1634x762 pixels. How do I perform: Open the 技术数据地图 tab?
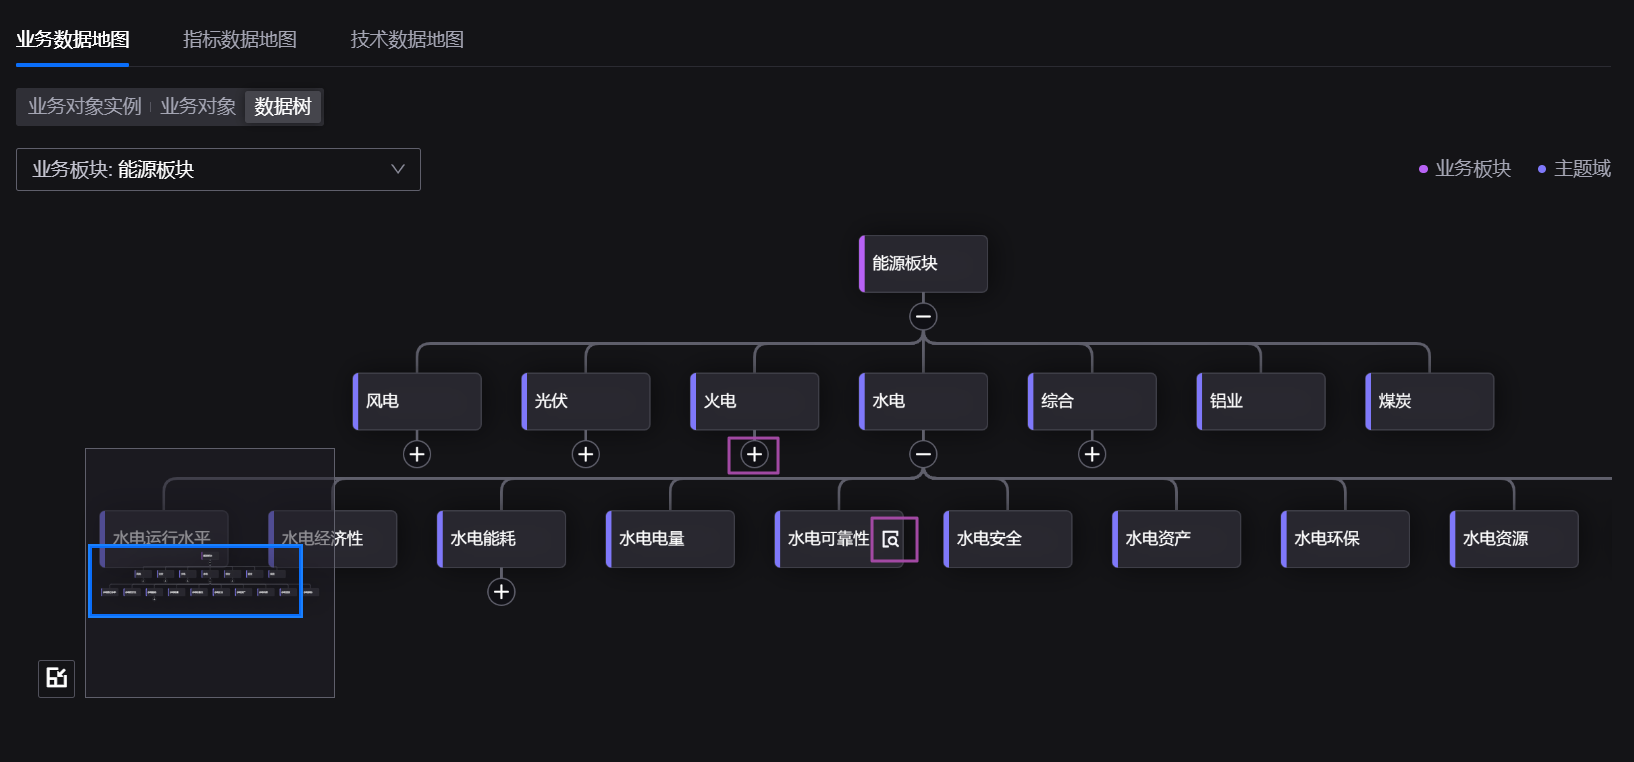point(407,40)
